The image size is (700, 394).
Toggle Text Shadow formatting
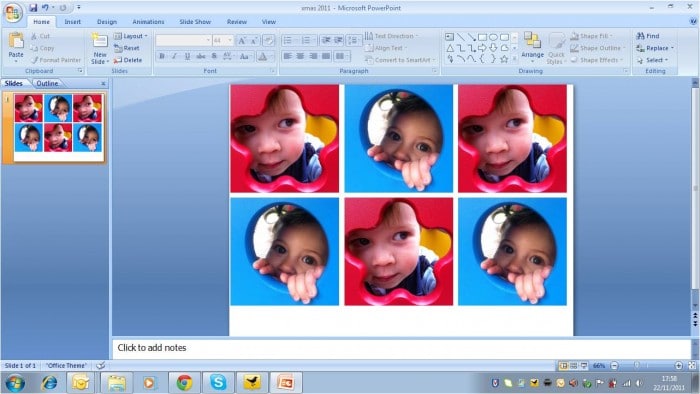point(214,56)
